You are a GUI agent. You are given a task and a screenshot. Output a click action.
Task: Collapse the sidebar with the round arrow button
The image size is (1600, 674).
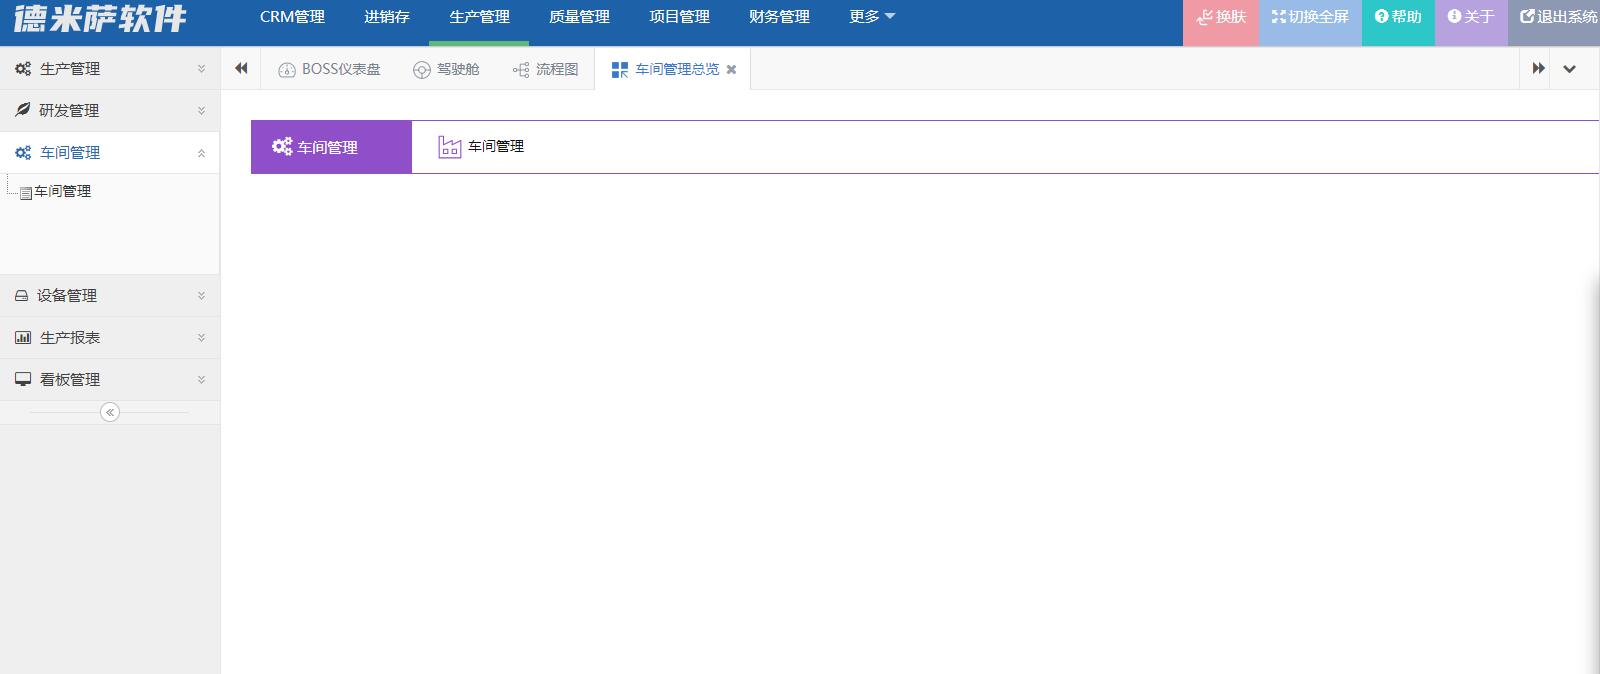pyautogui.click(x=110, y=412)
